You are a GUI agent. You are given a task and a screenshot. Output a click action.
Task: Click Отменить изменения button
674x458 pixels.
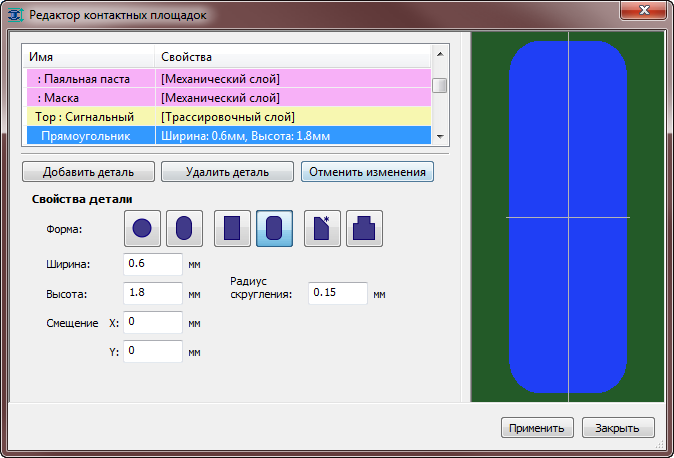pos(367,172)
